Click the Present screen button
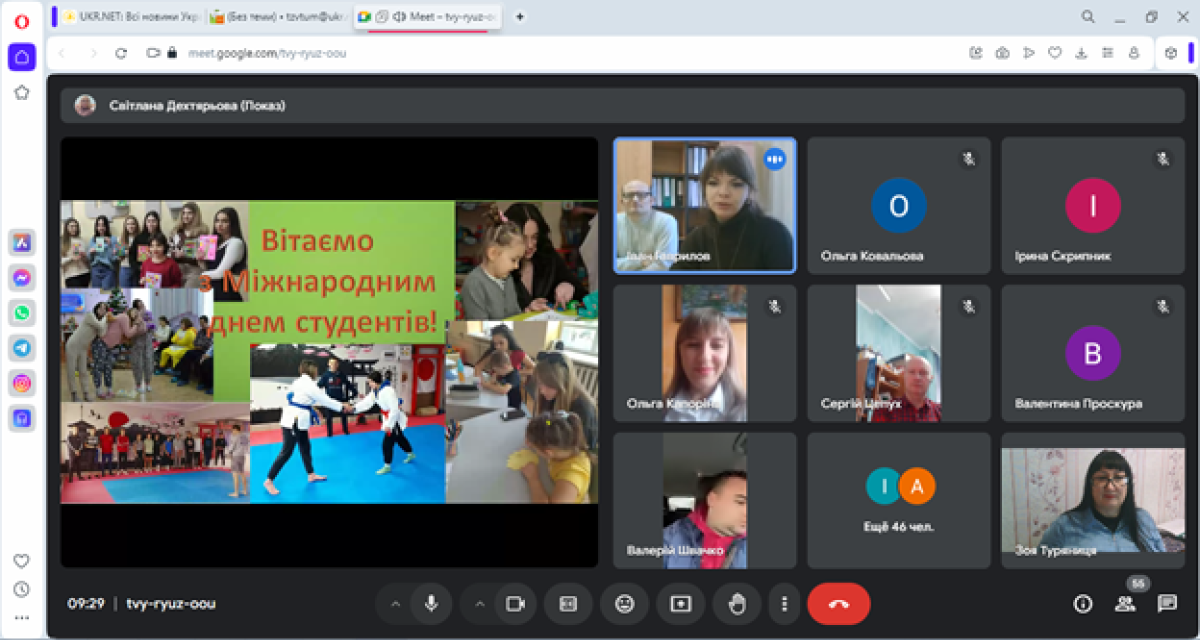 [x=681, y=604]
